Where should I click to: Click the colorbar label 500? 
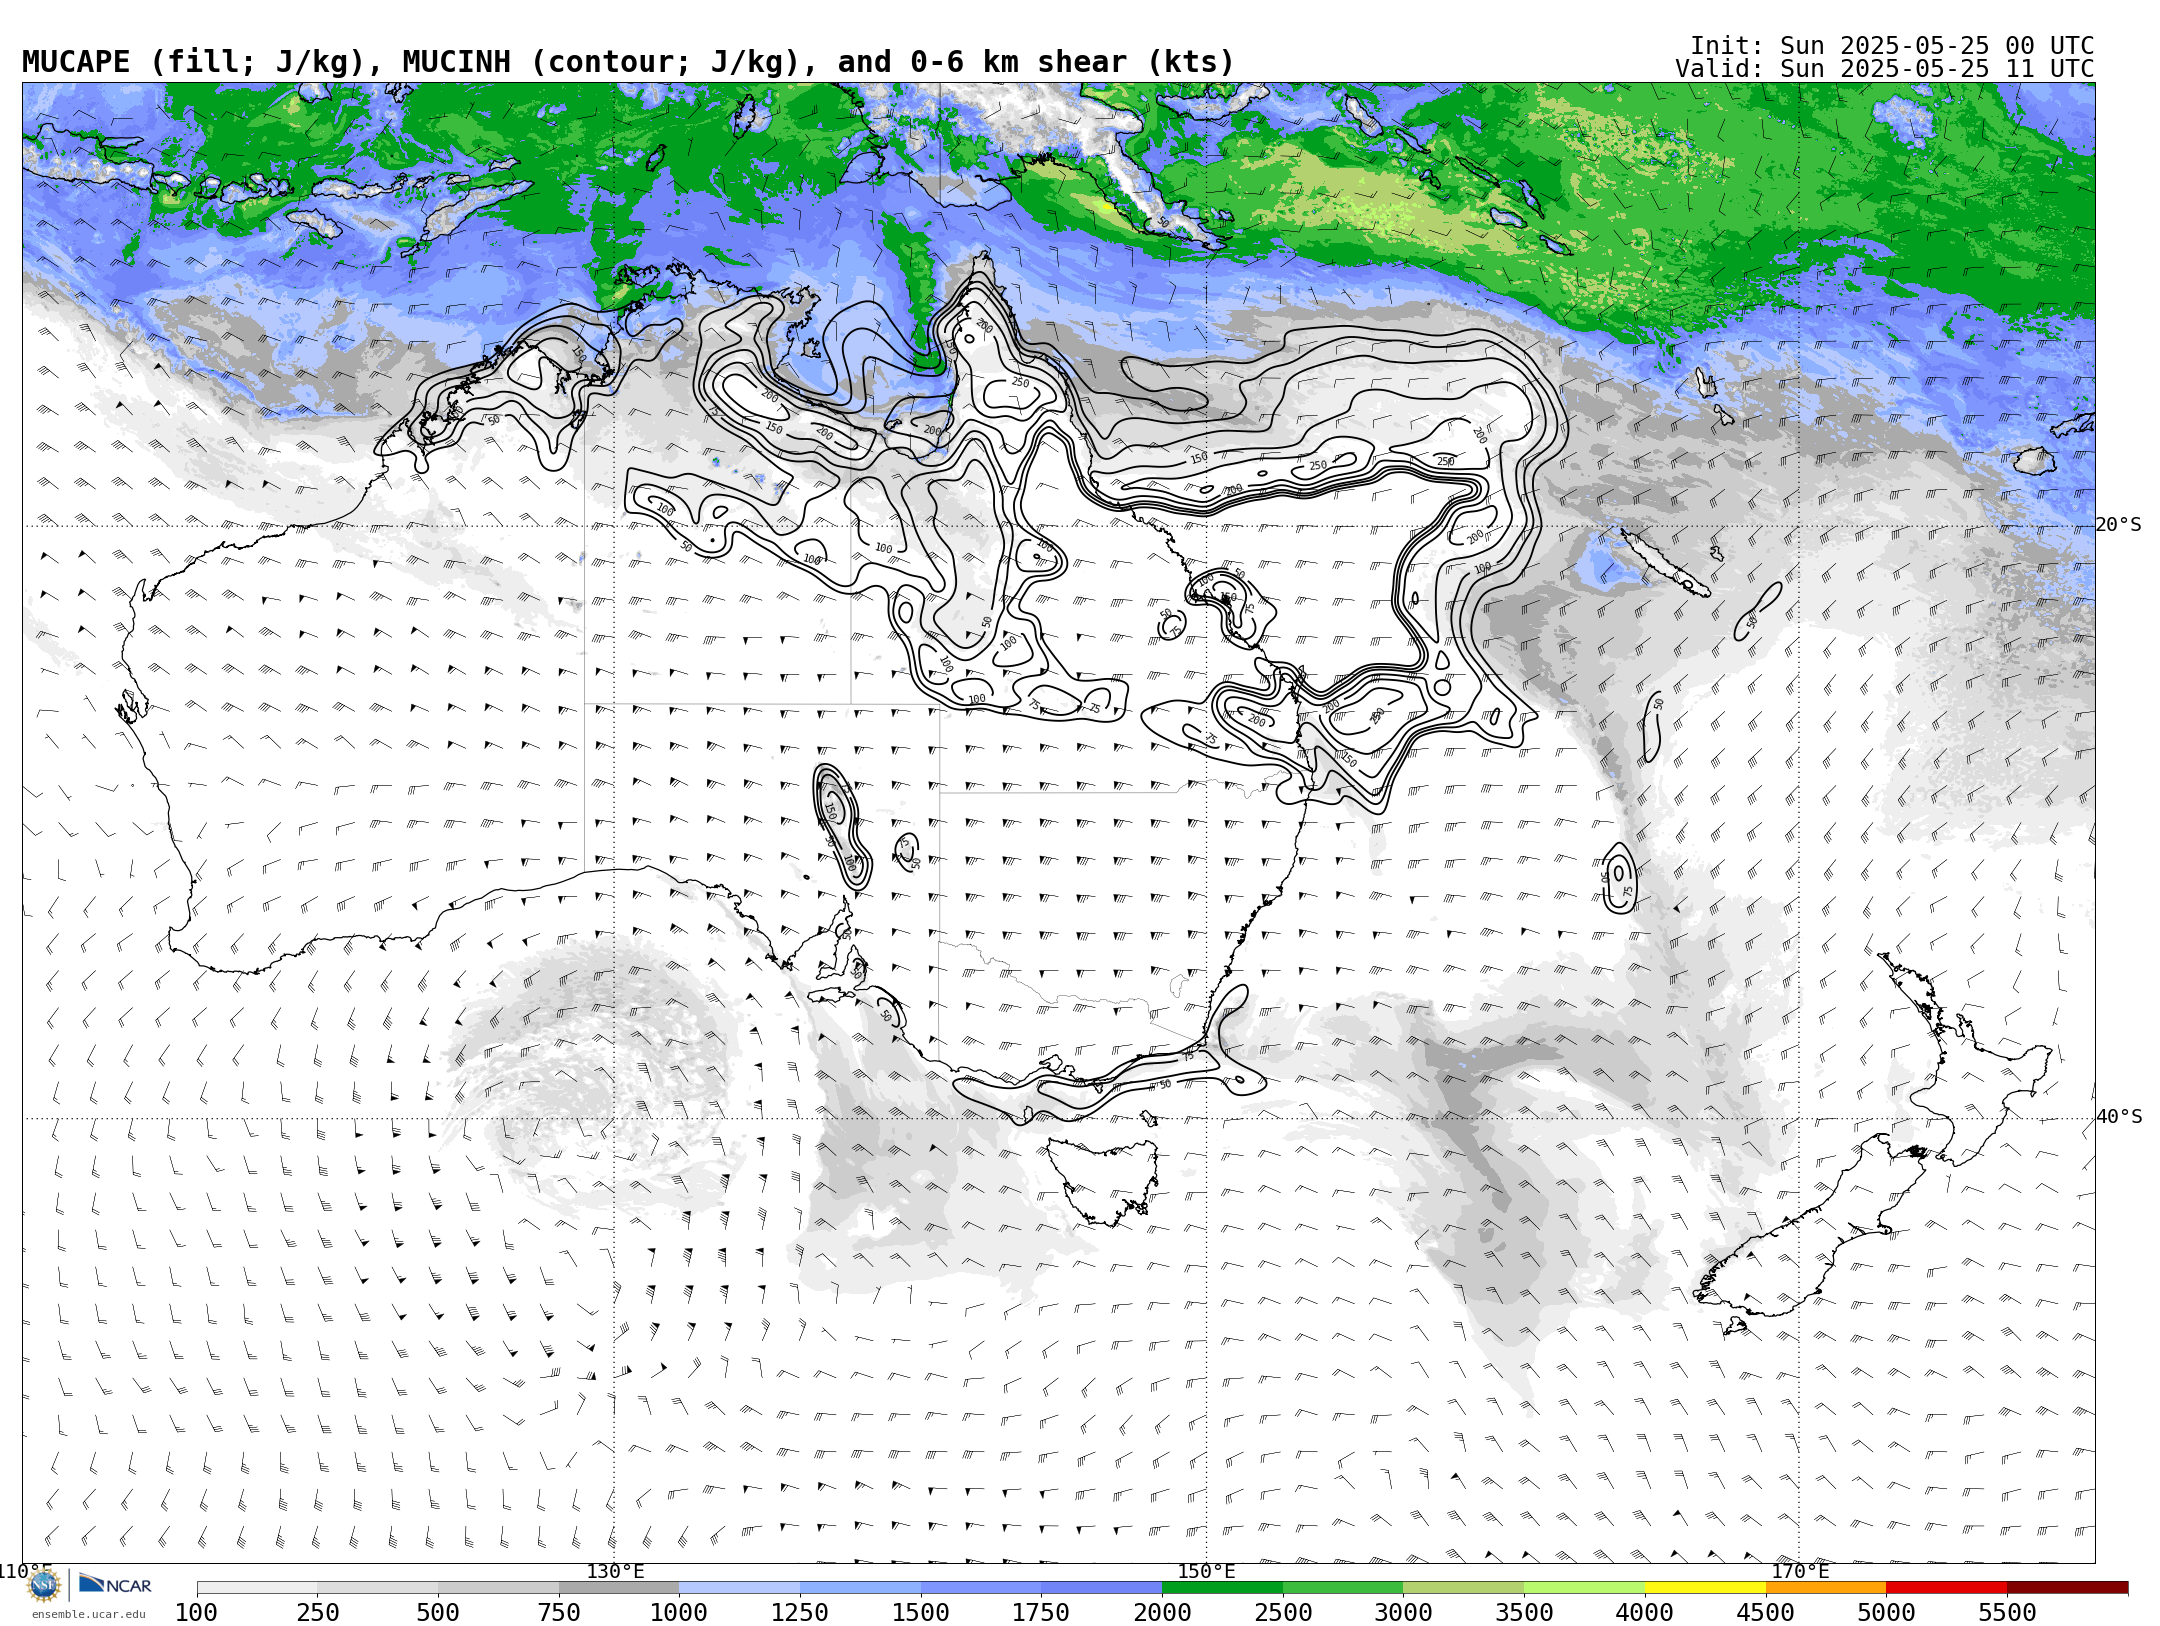click(438, 1612)
